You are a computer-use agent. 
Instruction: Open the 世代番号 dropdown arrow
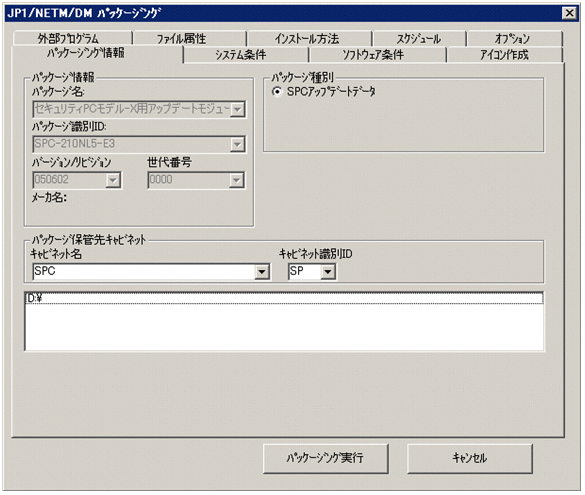(x=237, y=180)
